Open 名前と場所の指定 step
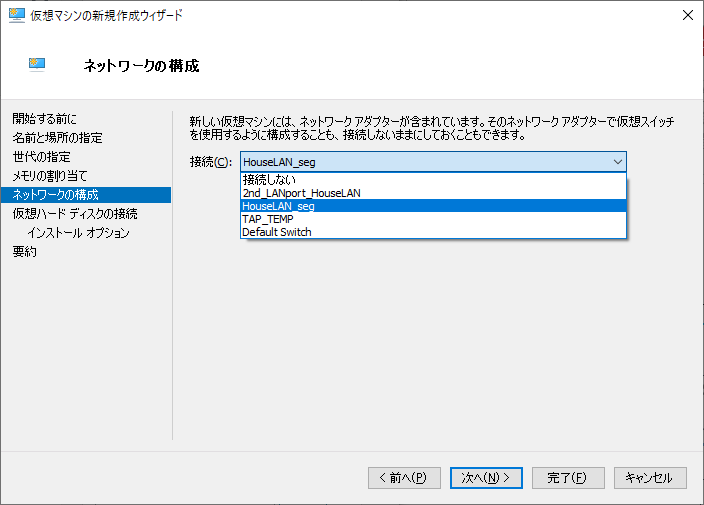Image resolution: width=704 pixels, height=505 pixels. [x=57, y=138]
